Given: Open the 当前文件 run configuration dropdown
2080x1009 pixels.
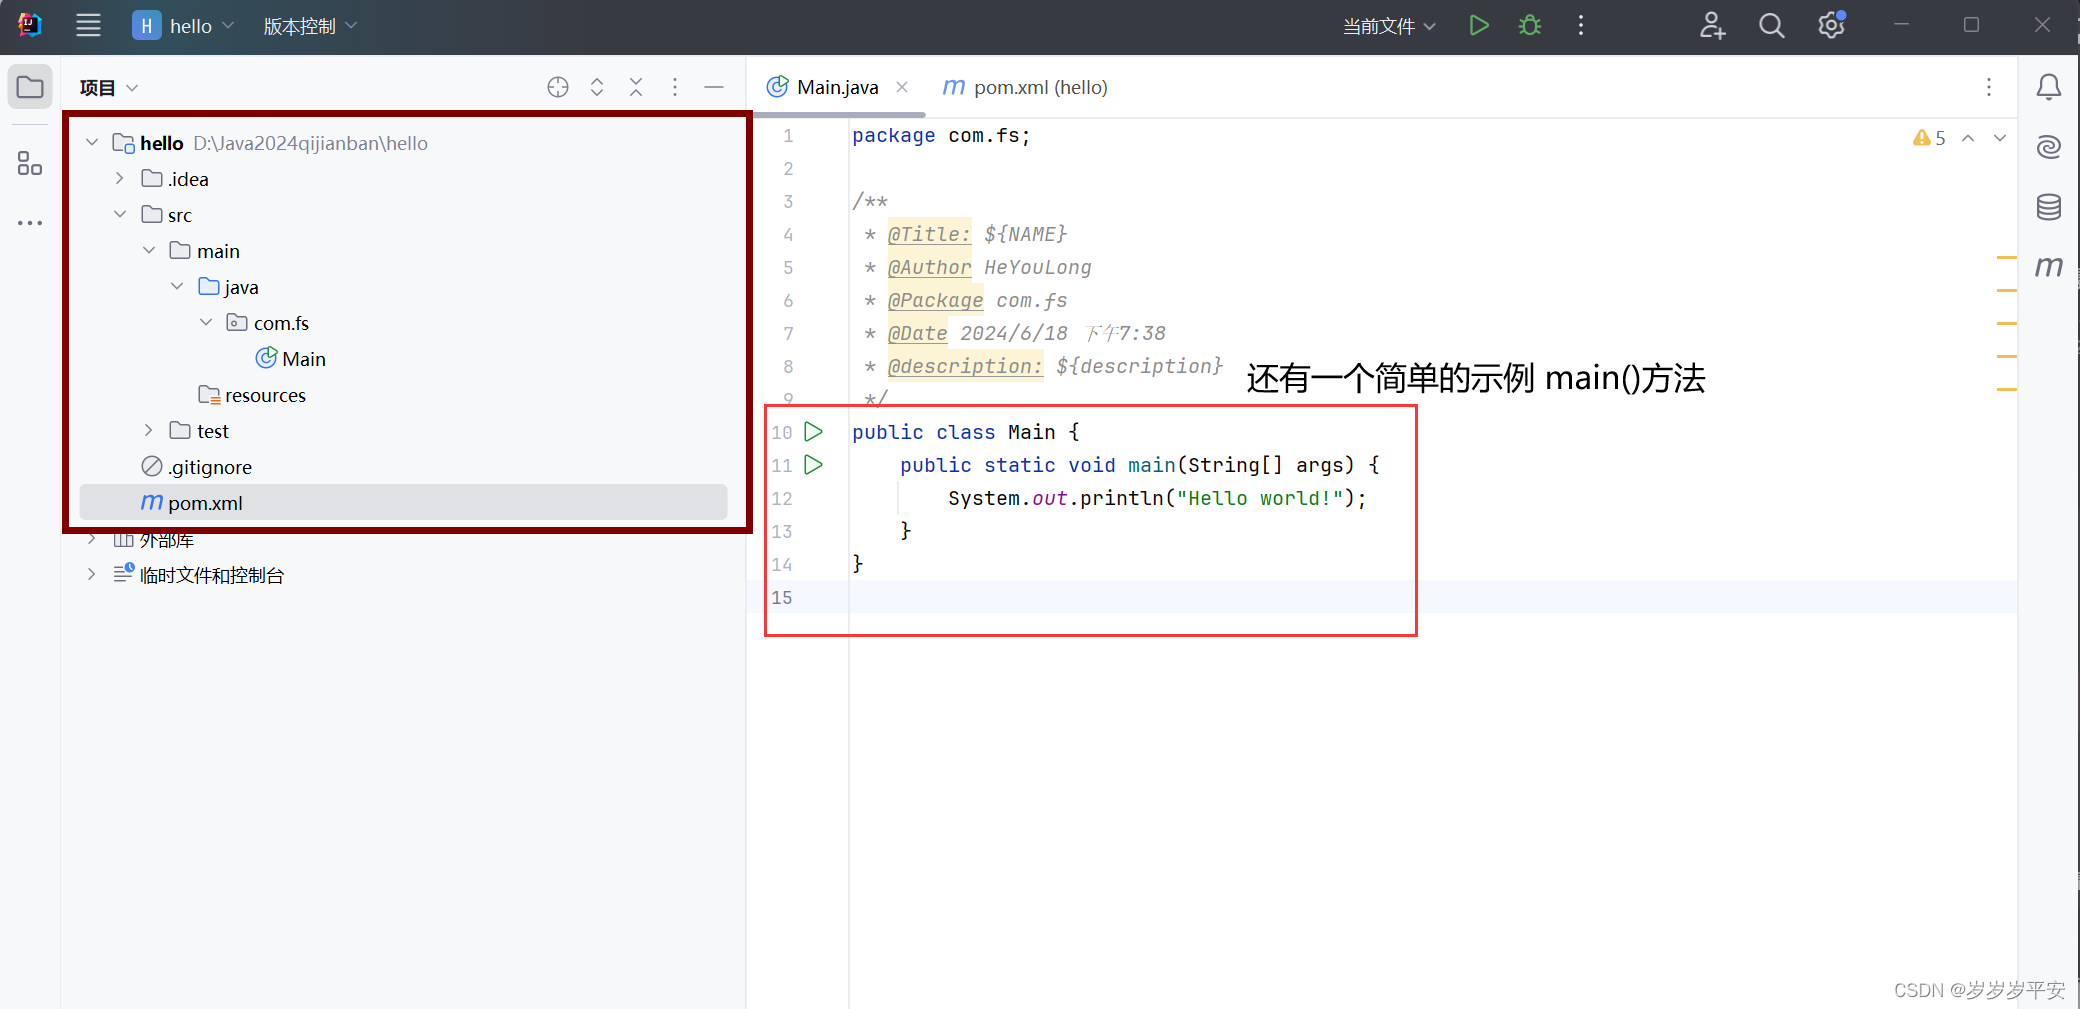Looking at the screenshot, I should pos(1389,26).
